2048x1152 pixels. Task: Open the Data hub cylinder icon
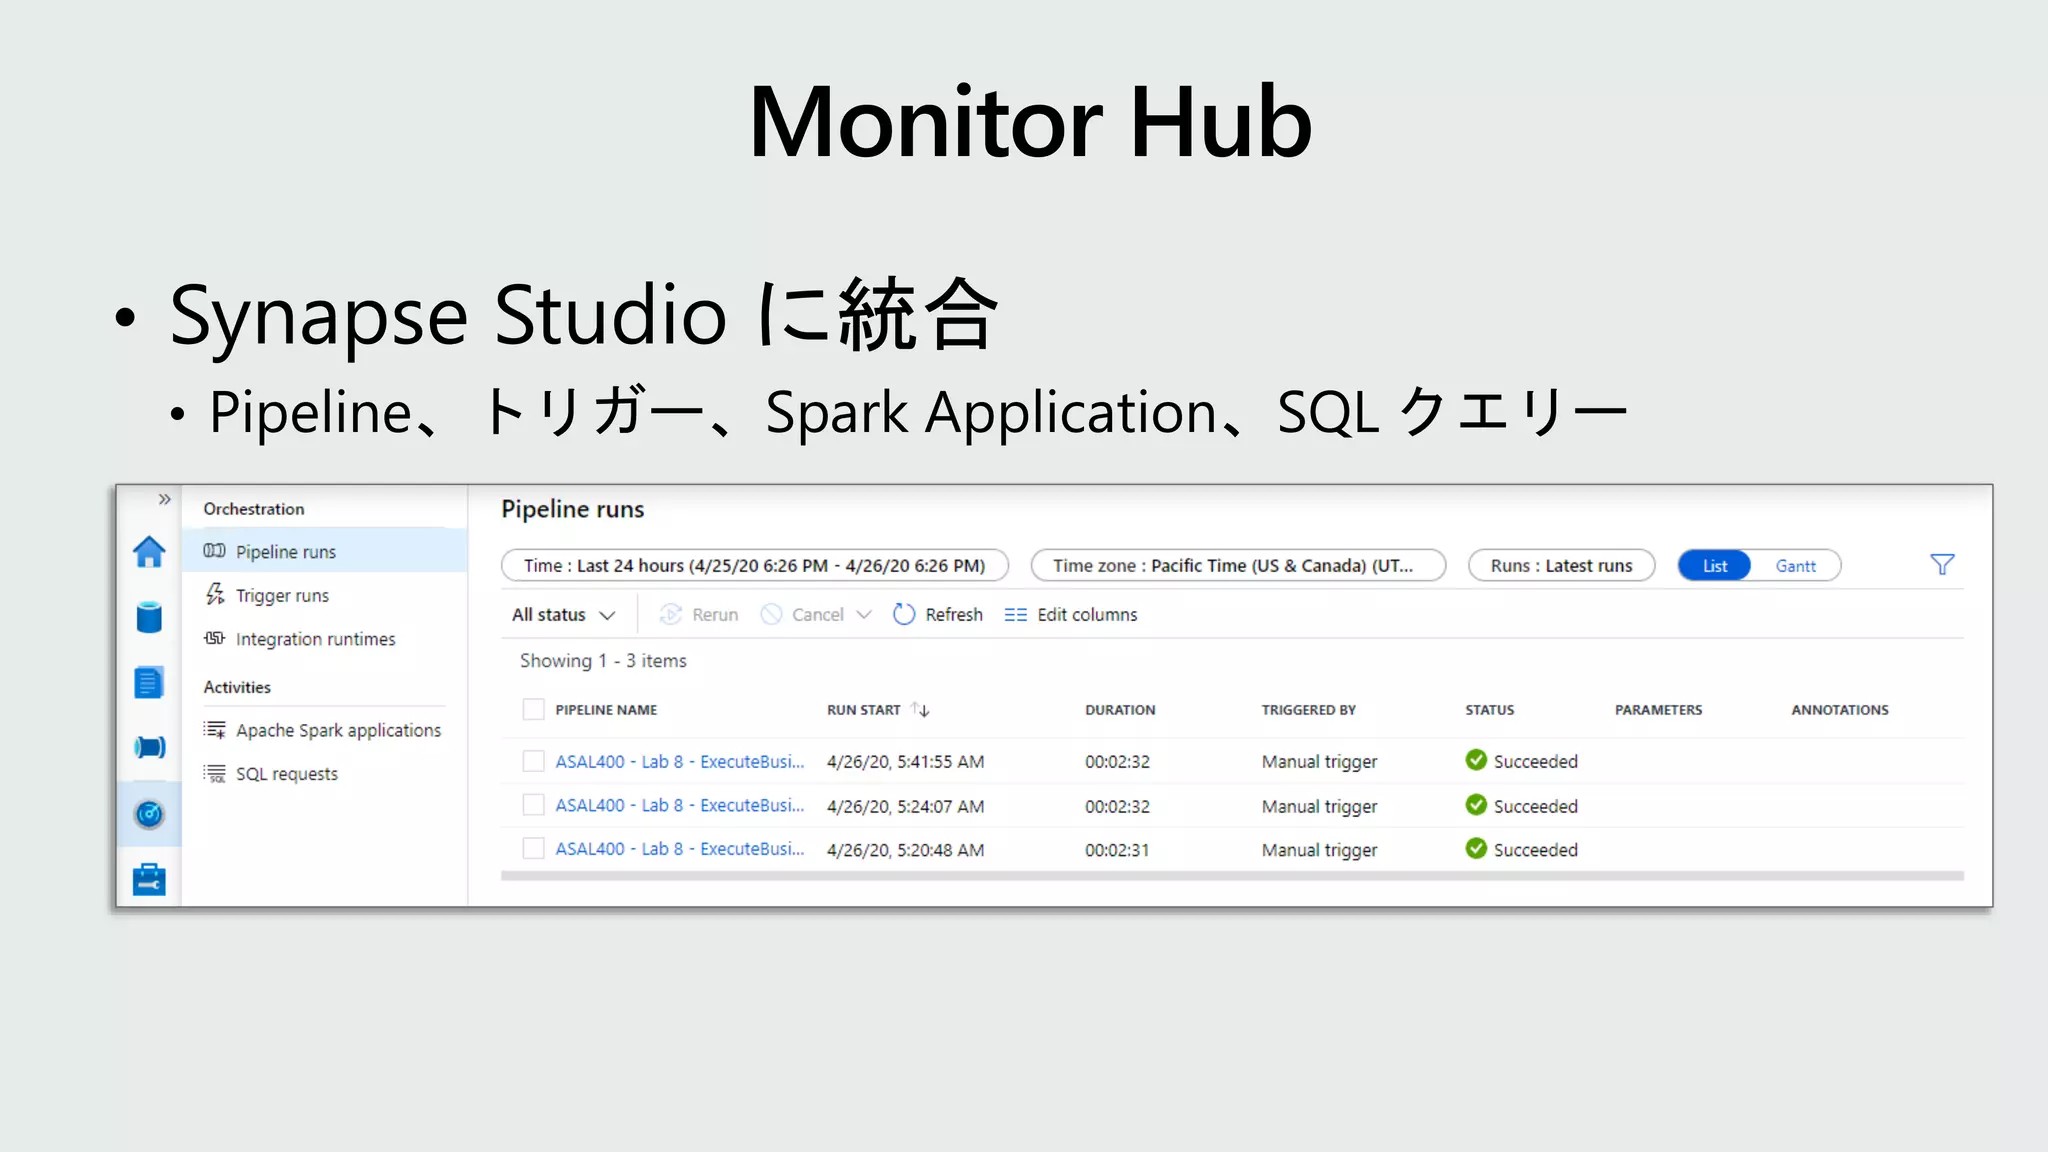[149, 617]
